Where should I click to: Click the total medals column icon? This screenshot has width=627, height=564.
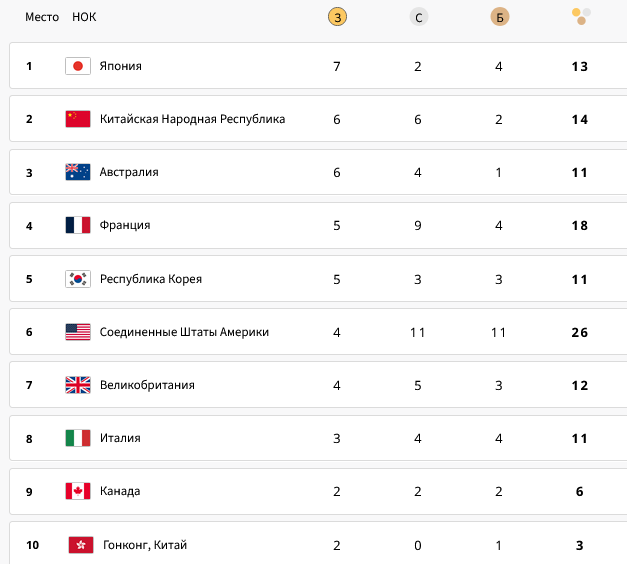(580, 15)
